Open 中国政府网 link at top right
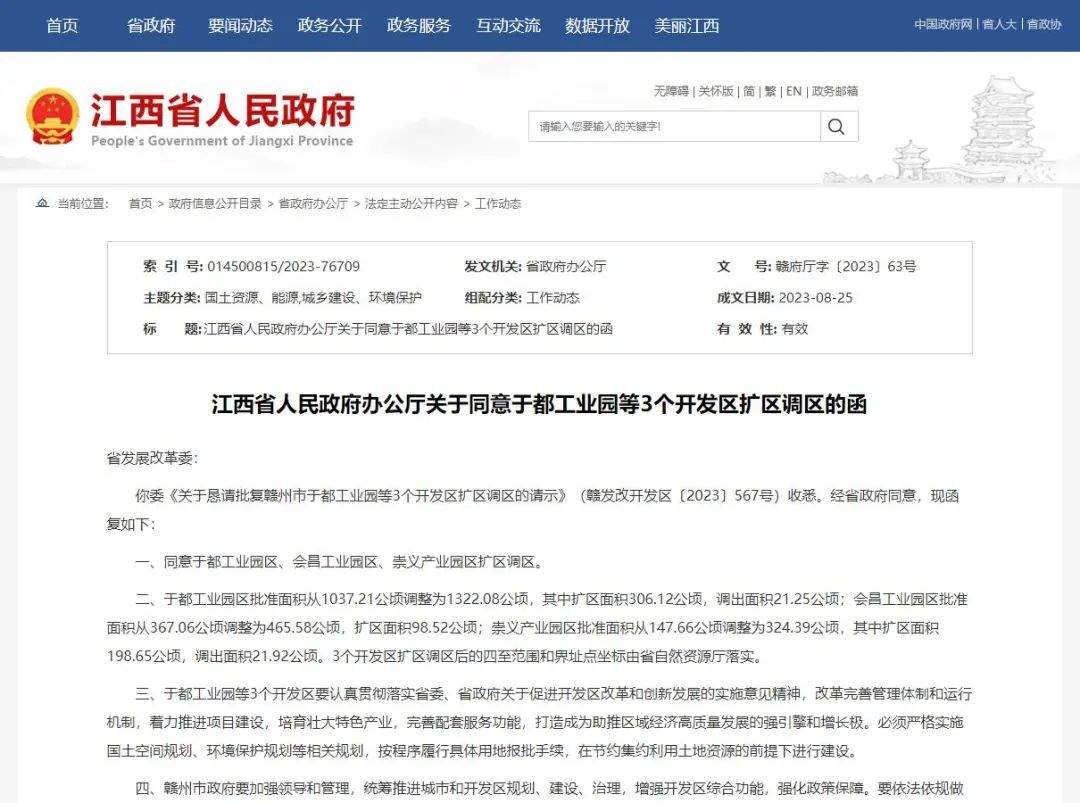 point(946,24)
